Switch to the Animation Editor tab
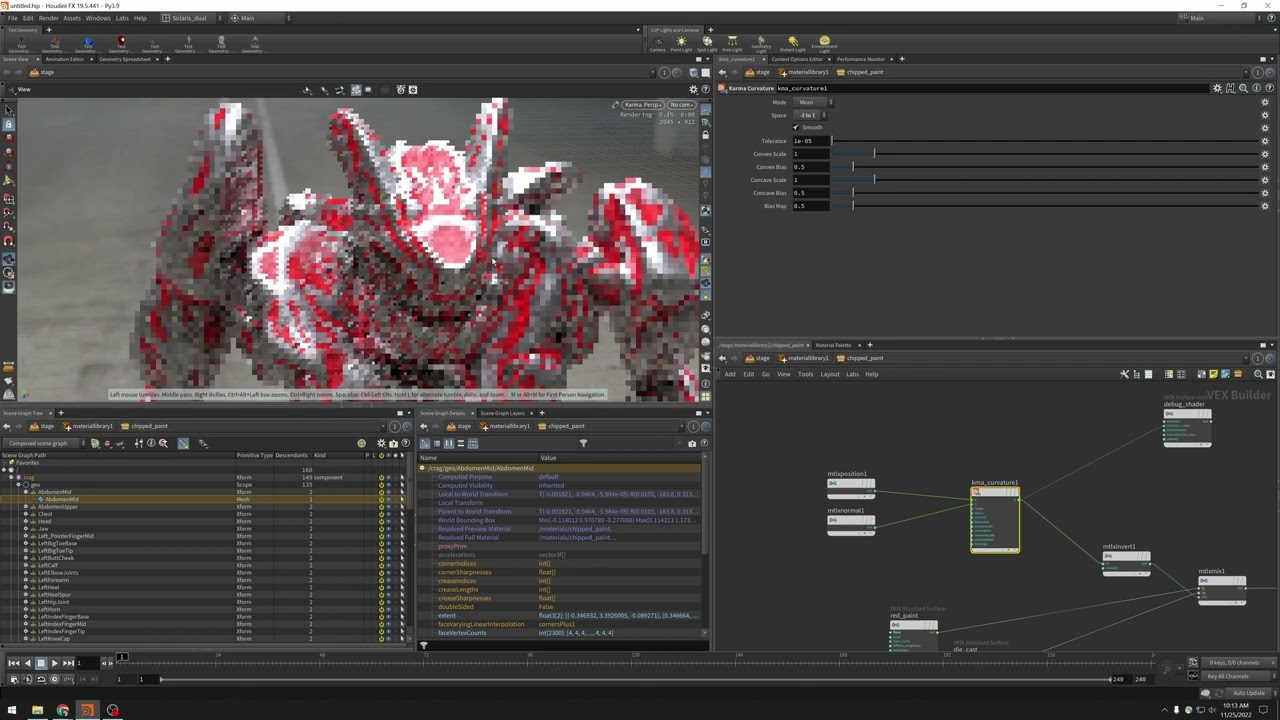 65,59
